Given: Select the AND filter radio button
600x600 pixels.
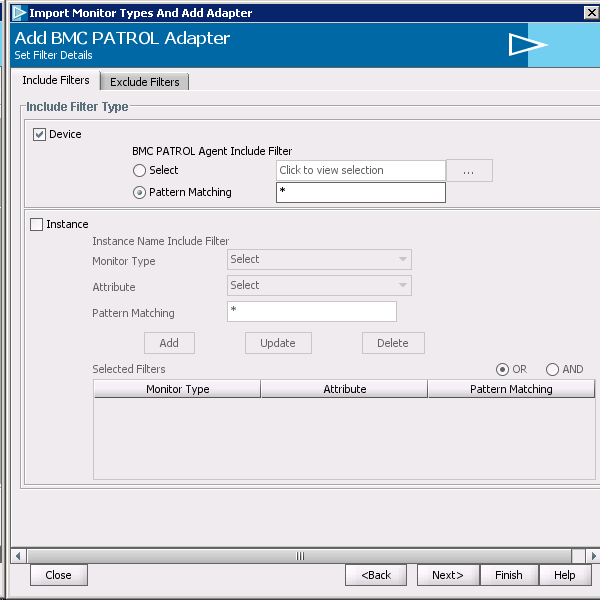Looking at the screenshot, I should (553, 369).
